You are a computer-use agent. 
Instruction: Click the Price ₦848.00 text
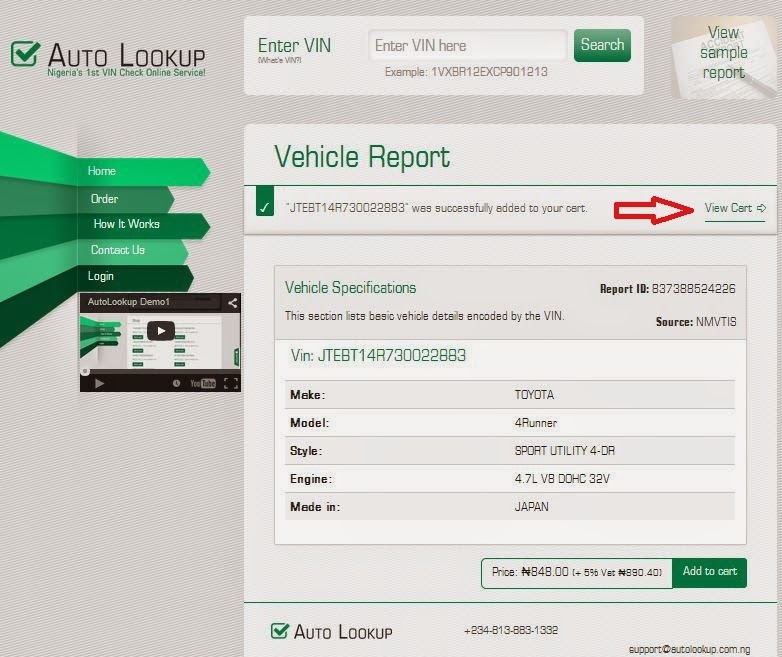[530, 572]
